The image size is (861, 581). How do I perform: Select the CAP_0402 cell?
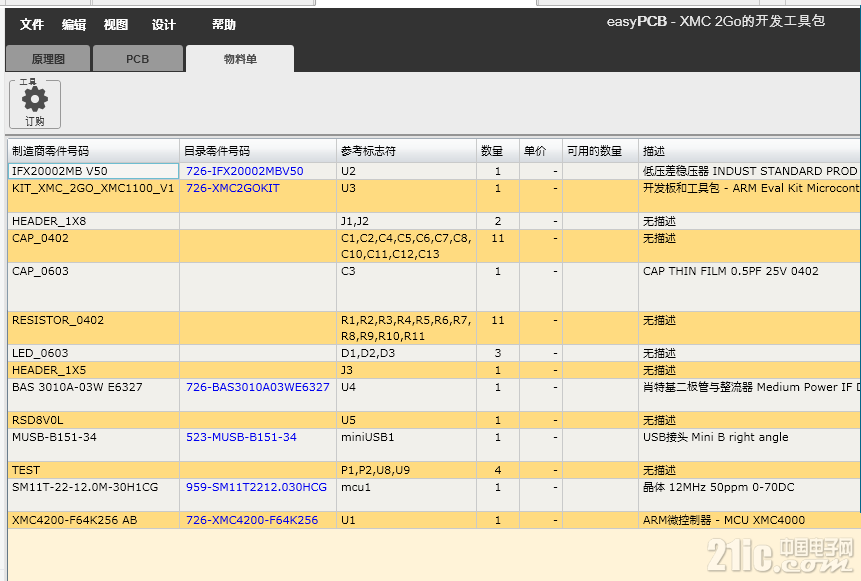tap(93, 246)
